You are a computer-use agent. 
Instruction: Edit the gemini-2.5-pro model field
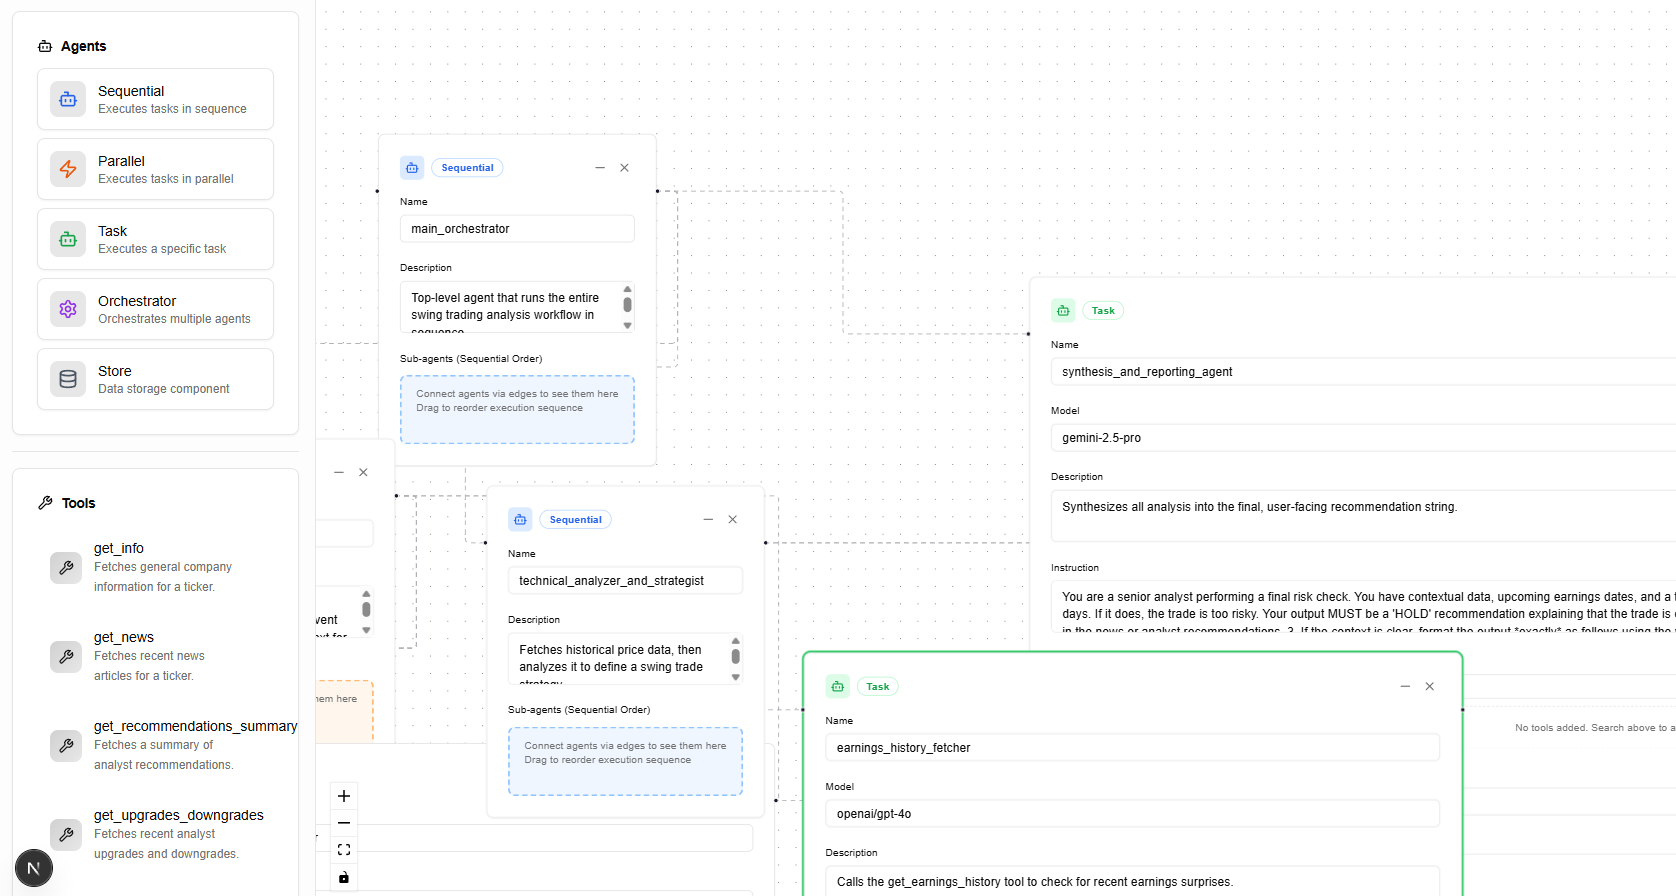point(1363,438)
